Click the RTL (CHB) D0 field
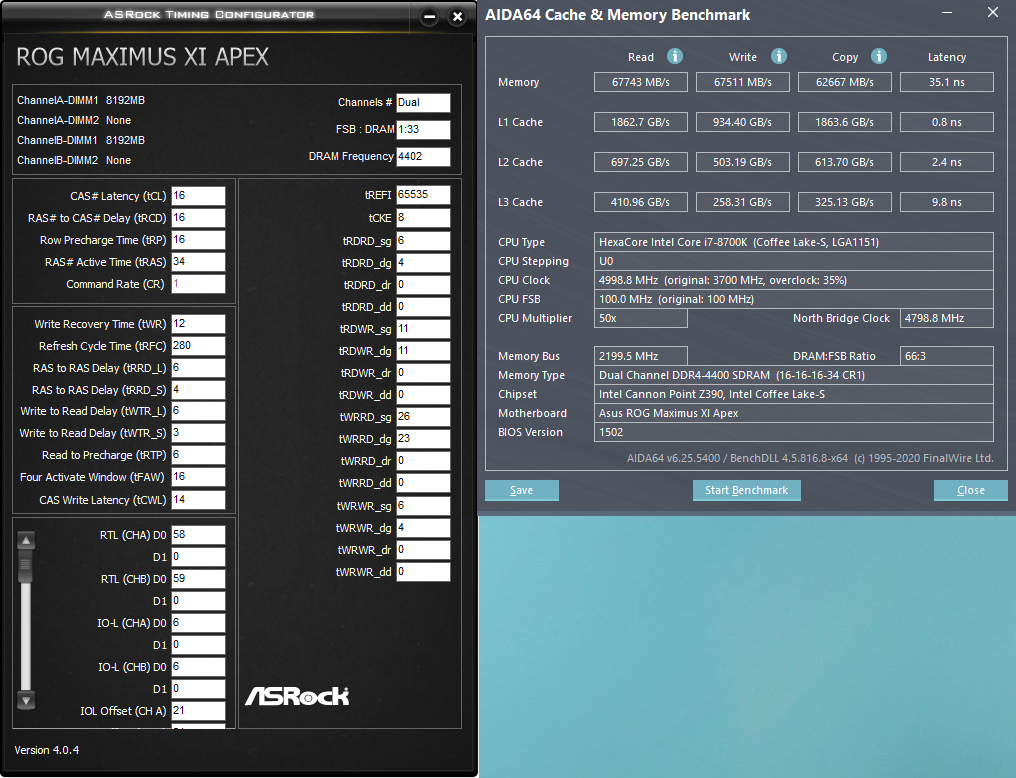 [x=198, y=579]
